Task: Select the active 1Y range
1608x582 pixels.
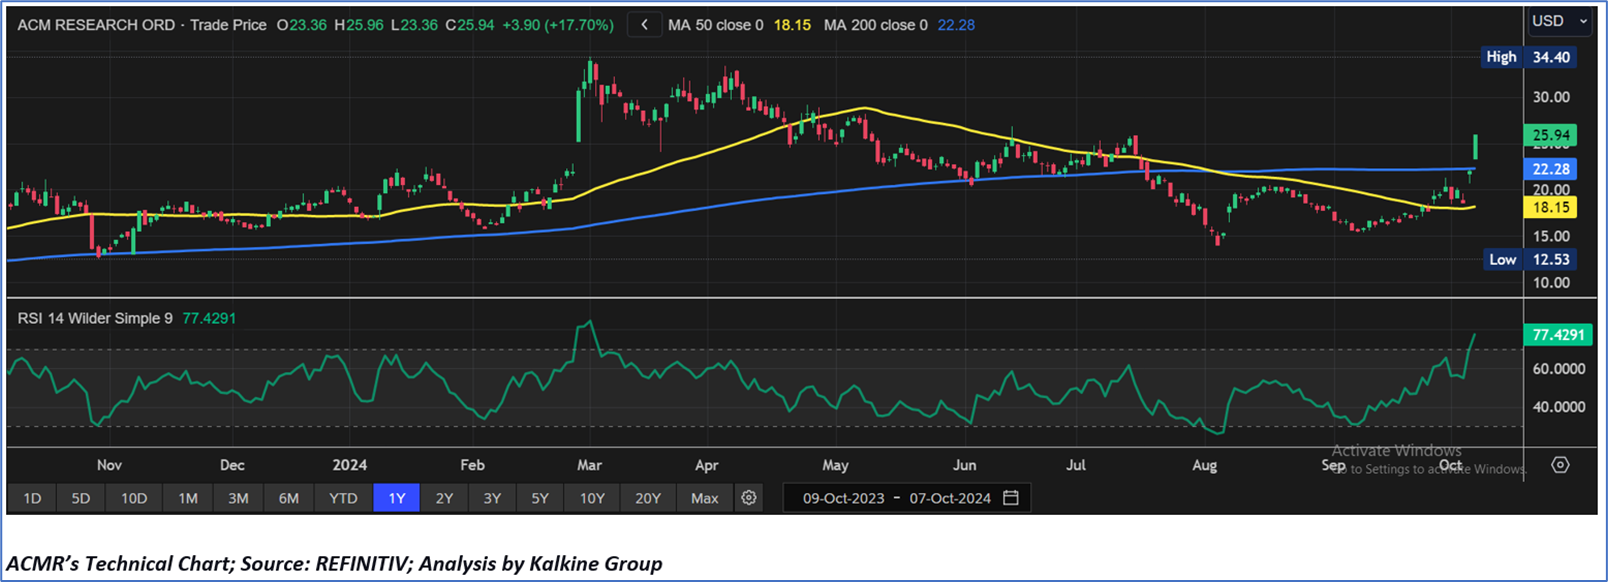Action: 396,498
